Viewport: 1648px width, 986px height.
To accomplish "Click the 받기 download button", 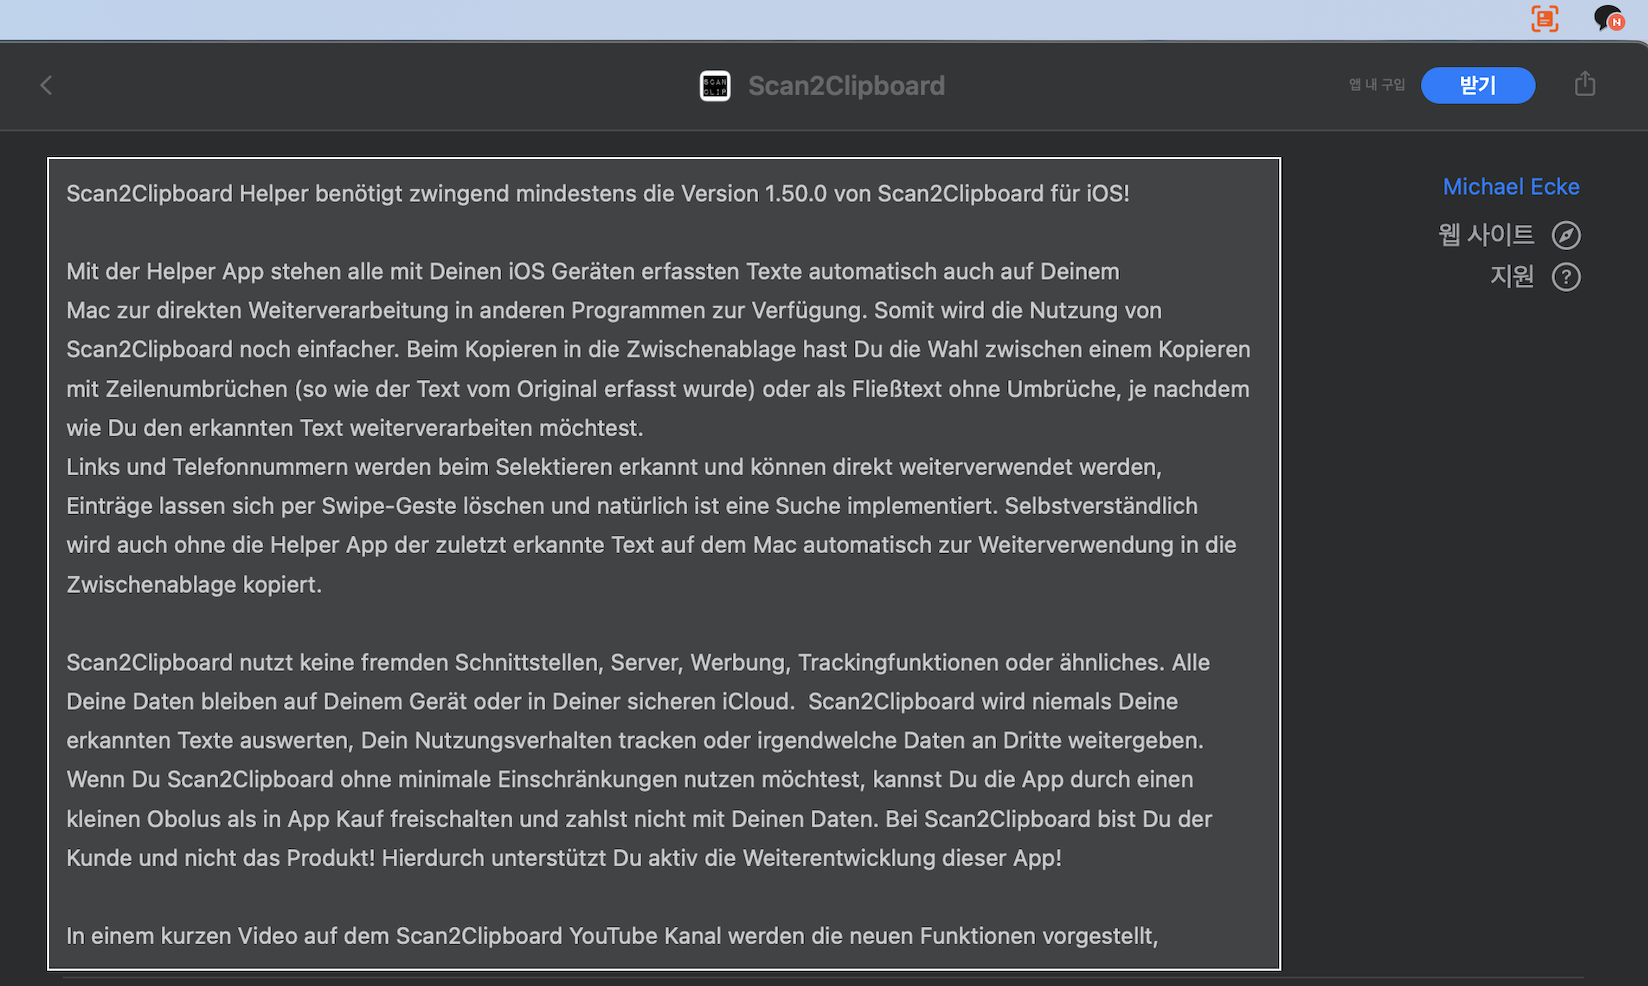I will pos(1478,85).
